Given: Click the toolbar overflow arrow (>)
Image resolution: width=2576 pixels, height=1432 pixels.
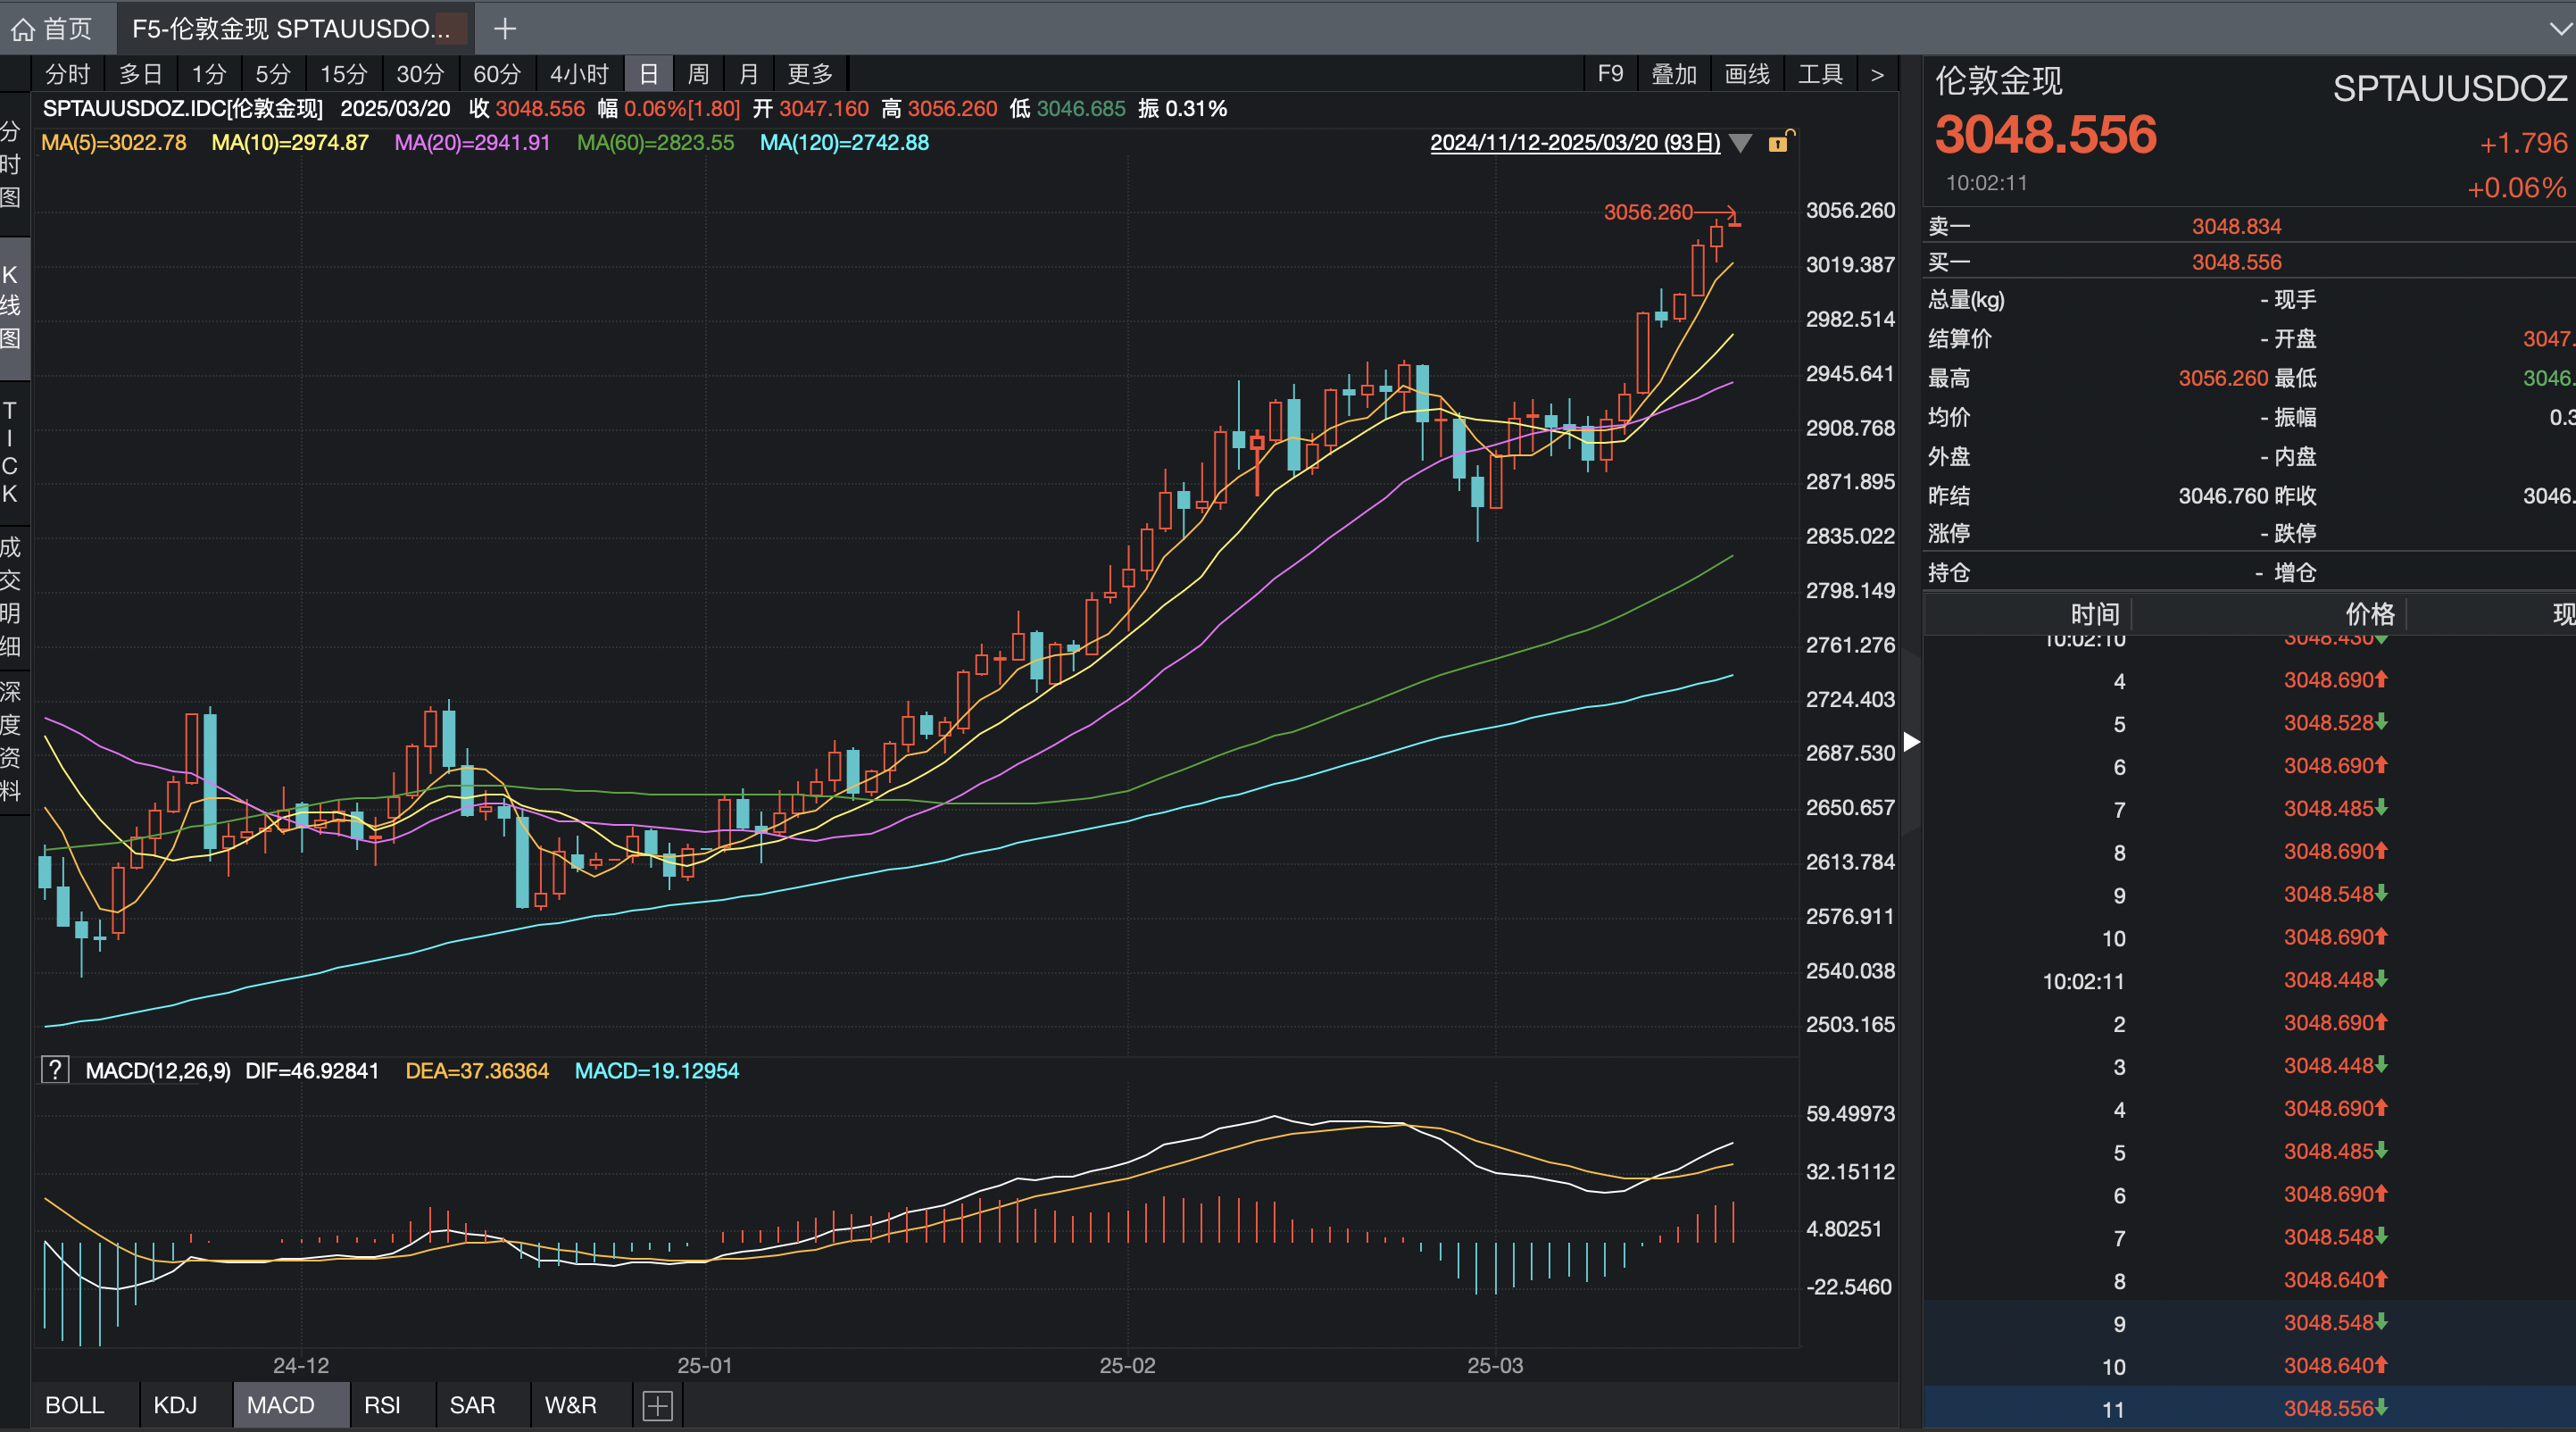Looking at the screenshot, I should (x=1877, y=74).
